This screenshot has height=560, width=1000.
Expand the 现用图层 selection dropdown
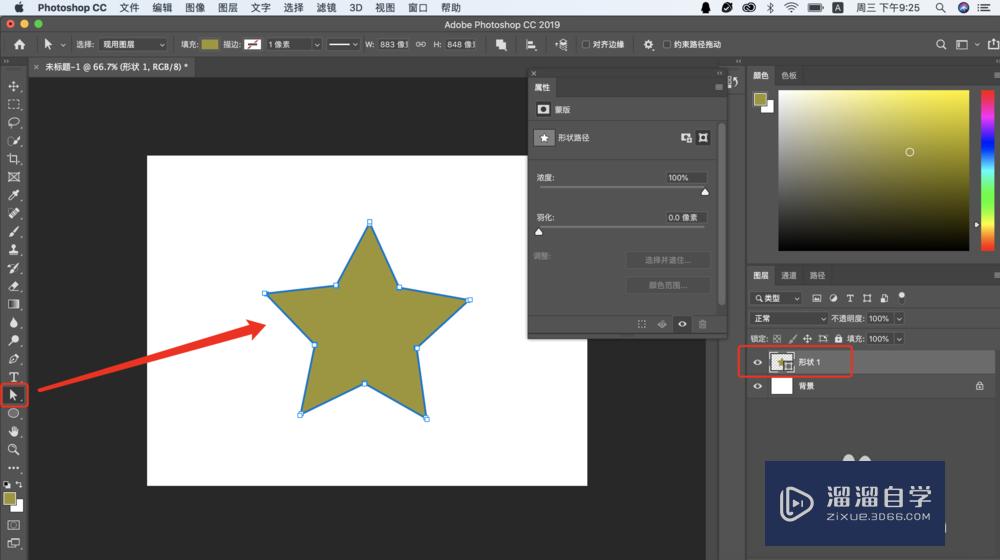pos(133,45)
